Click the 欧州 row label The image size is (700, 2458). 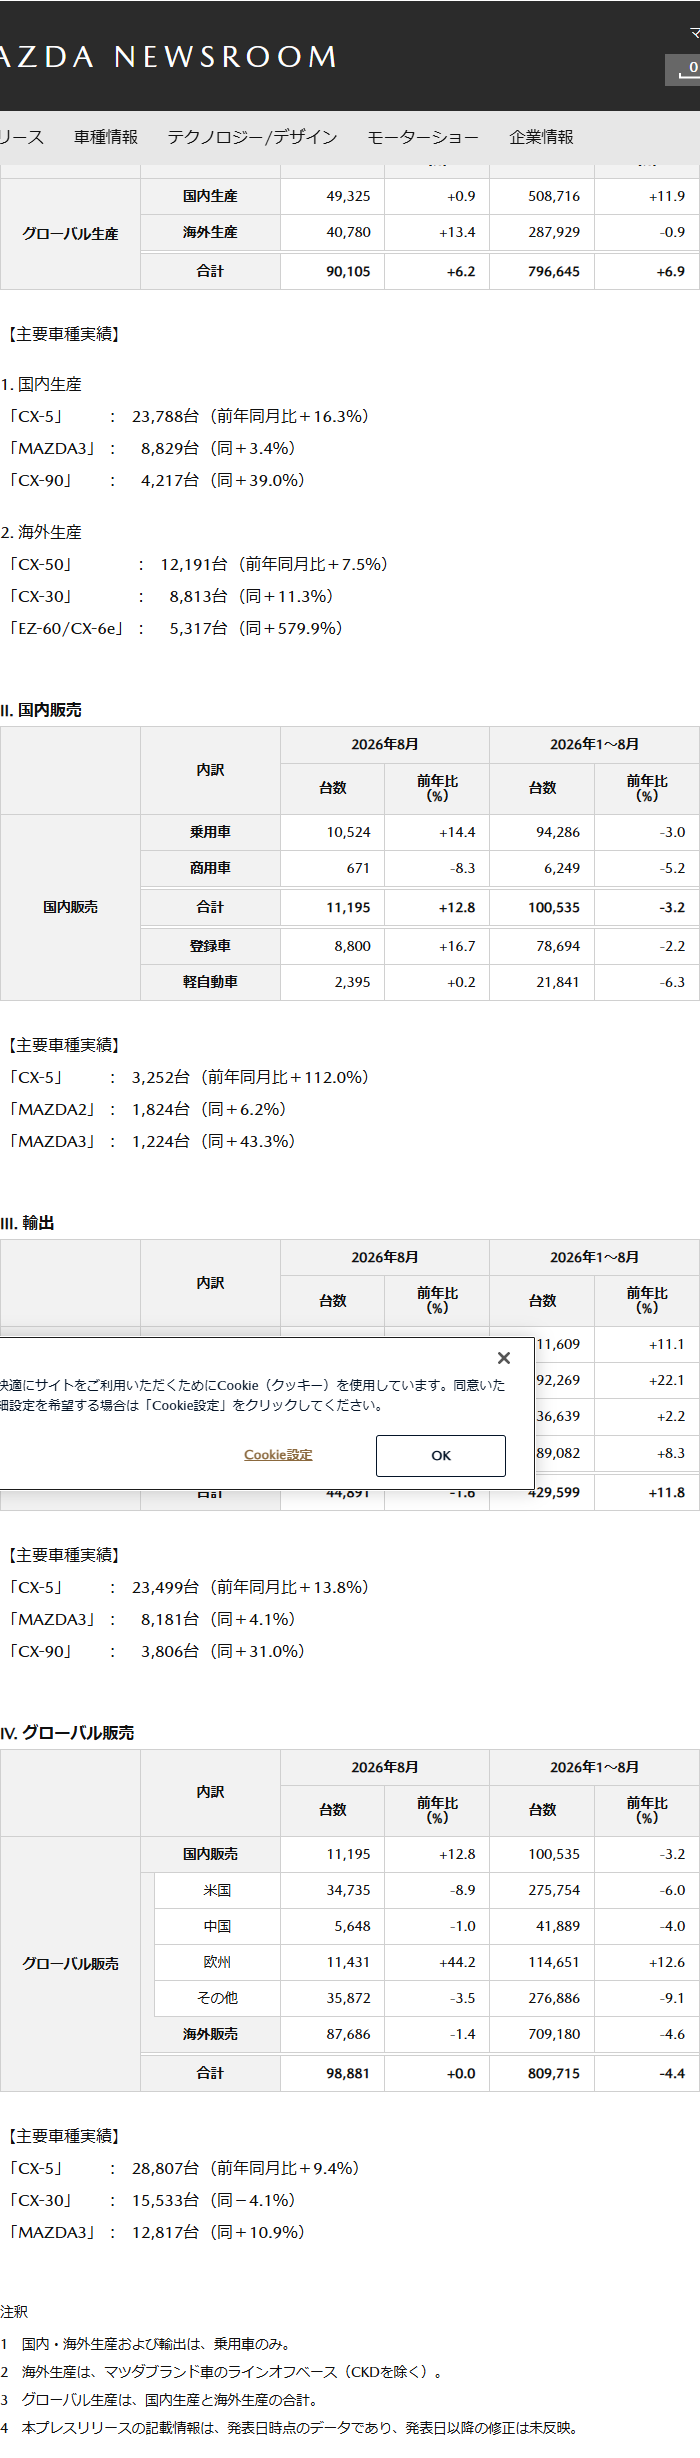click(x=217, y=1962)
